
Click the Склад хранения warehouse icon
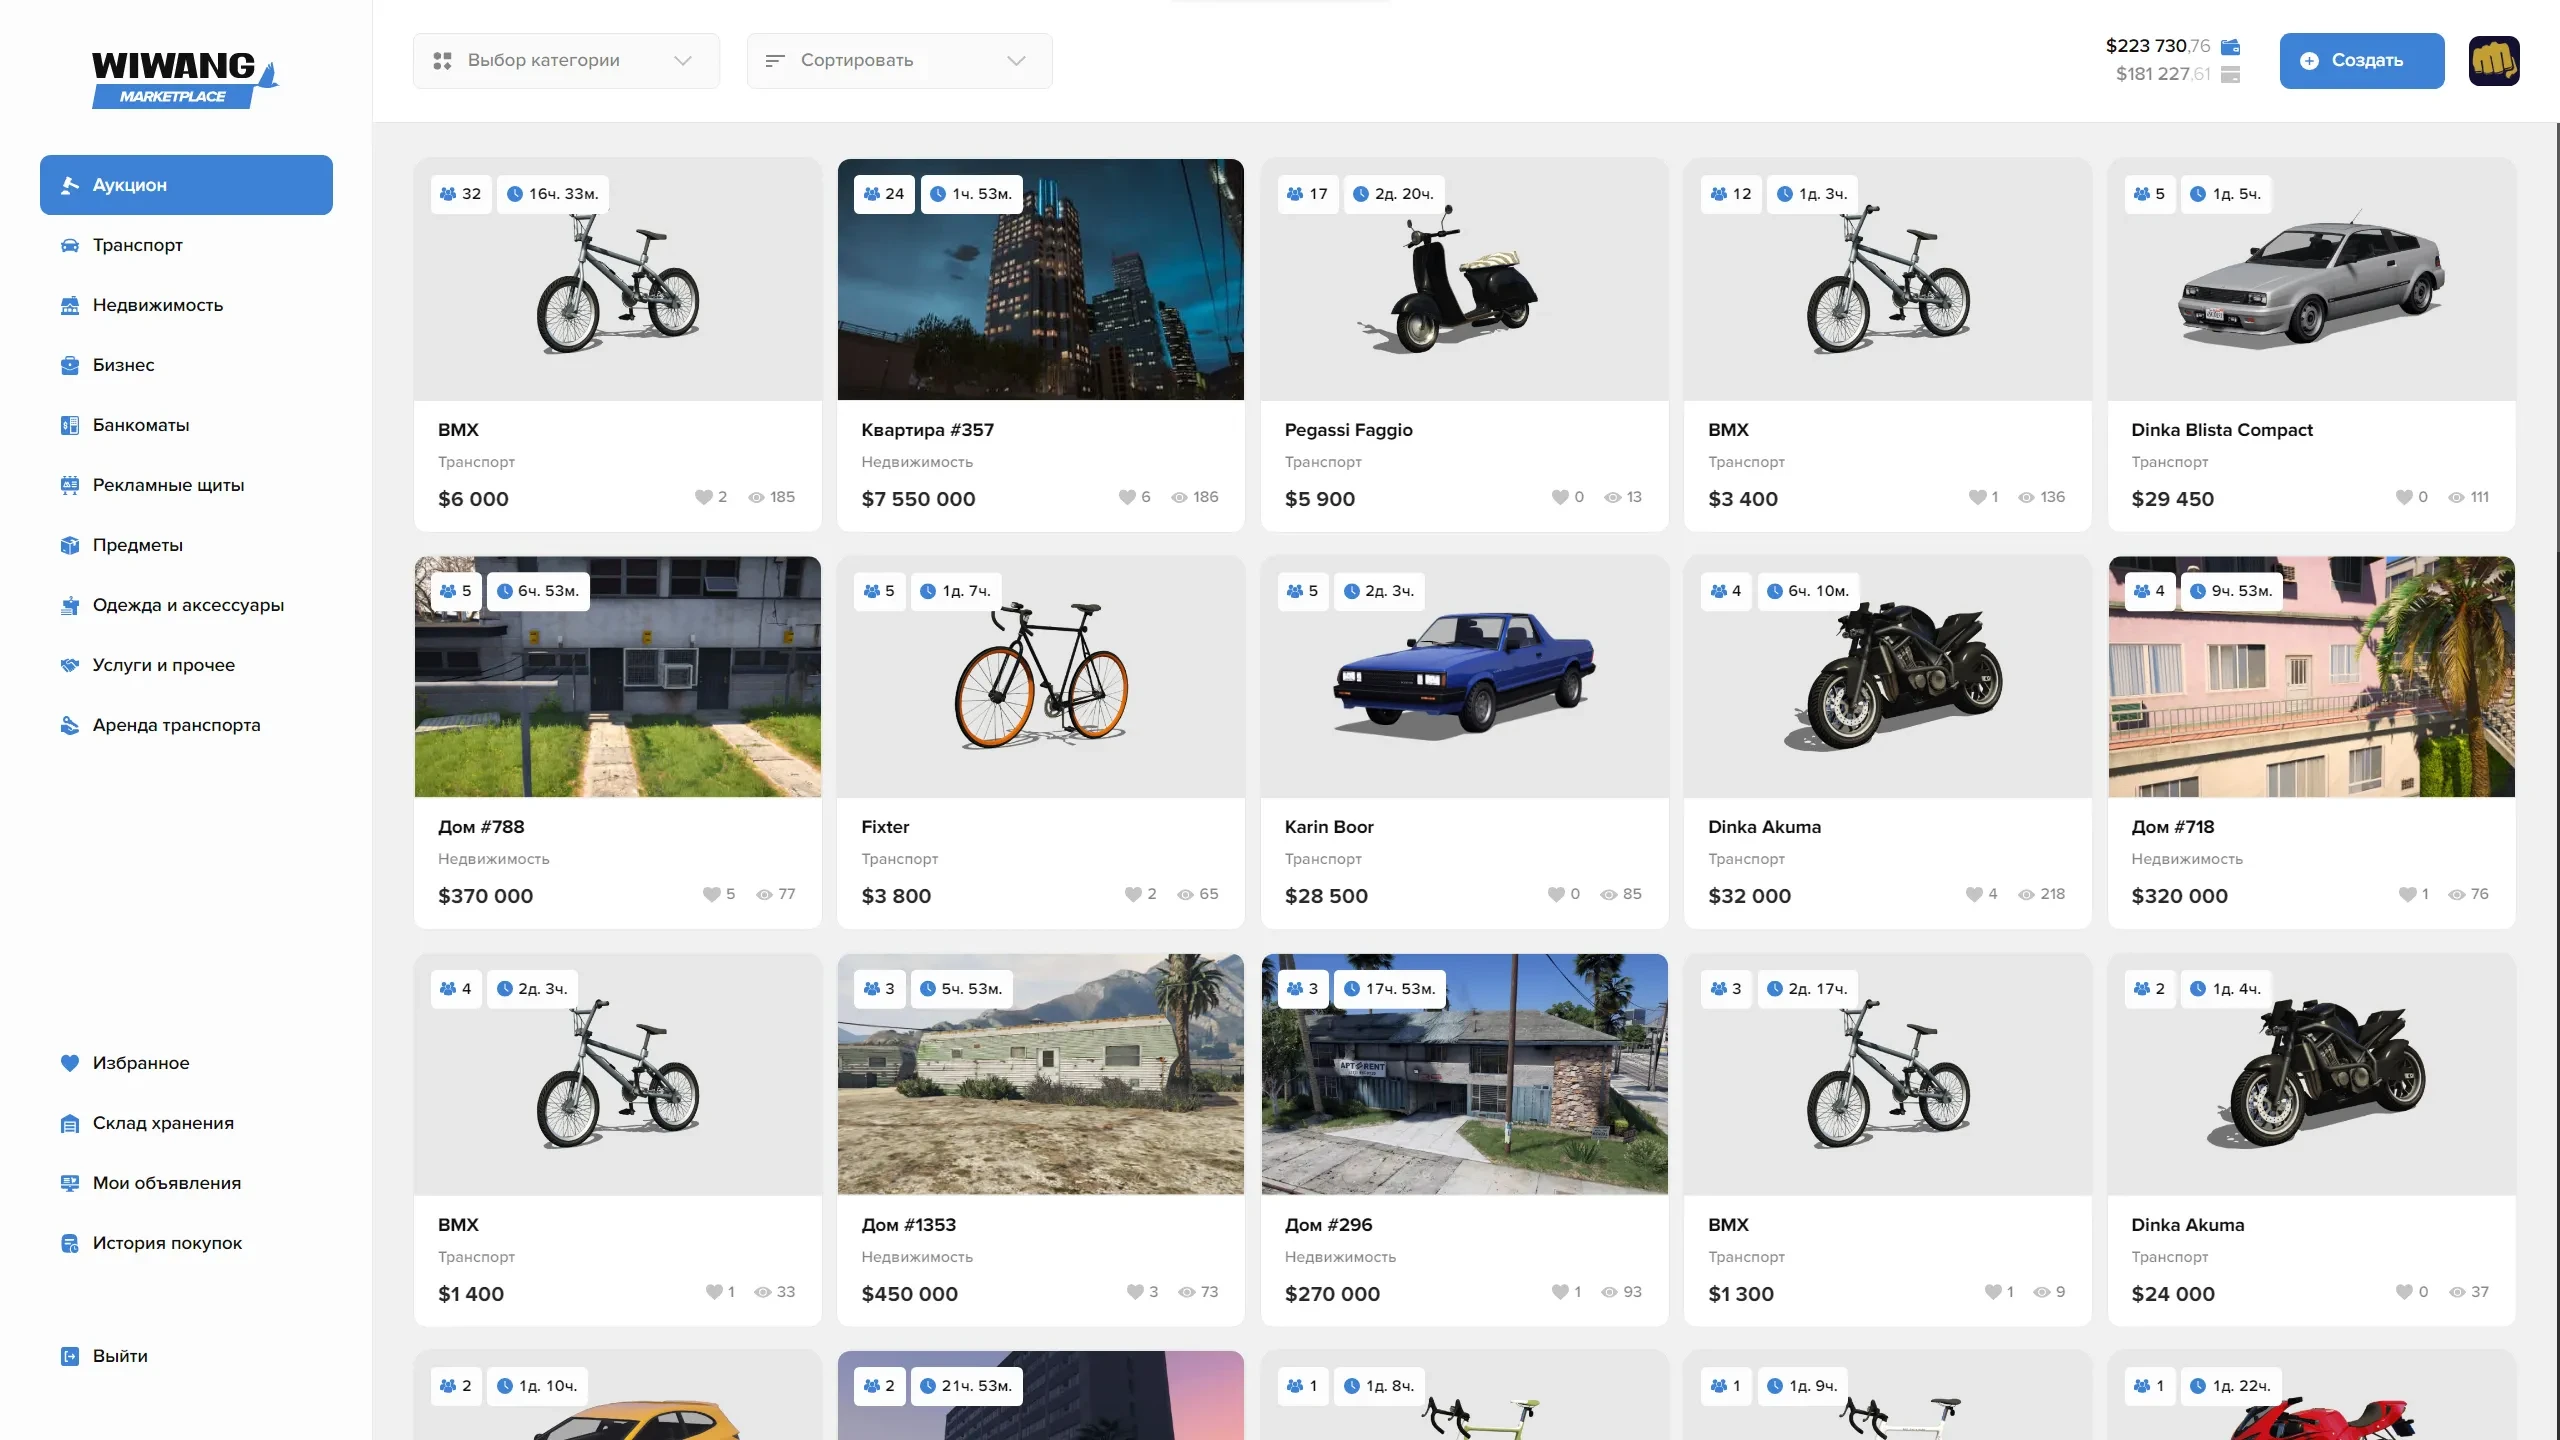70,1123
